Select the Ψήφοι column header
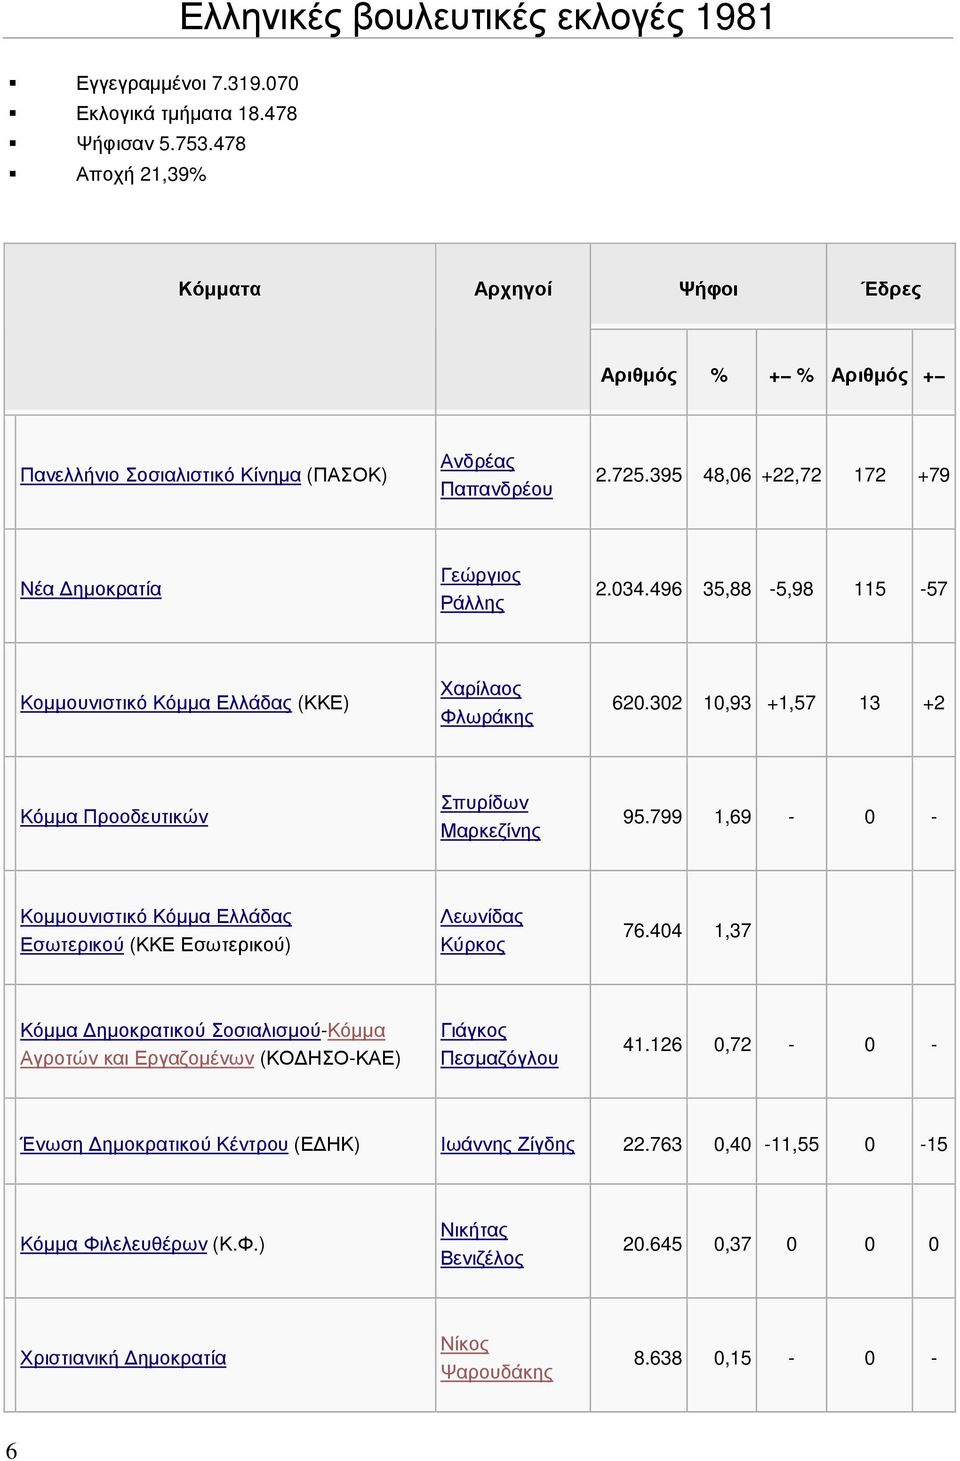Screen dimensions: 960x1461 coord(708,289)
